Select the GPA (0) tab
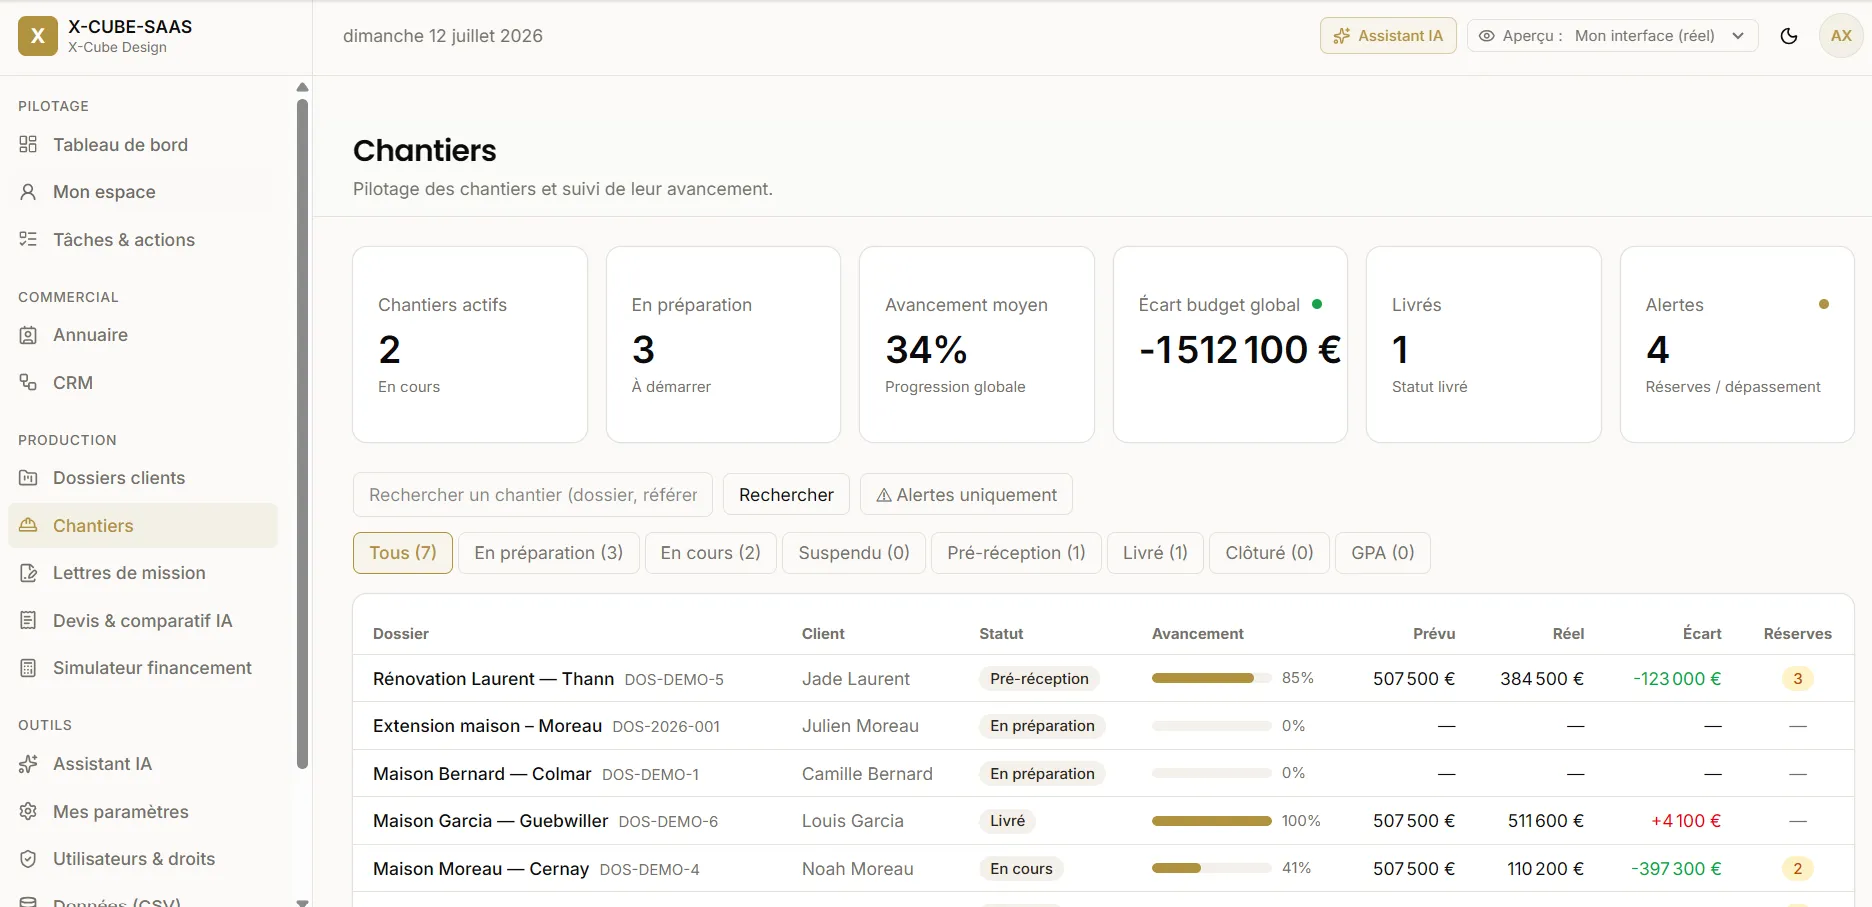The image size is (1872, 907). pyautogui.click(x=1383, y=553)
